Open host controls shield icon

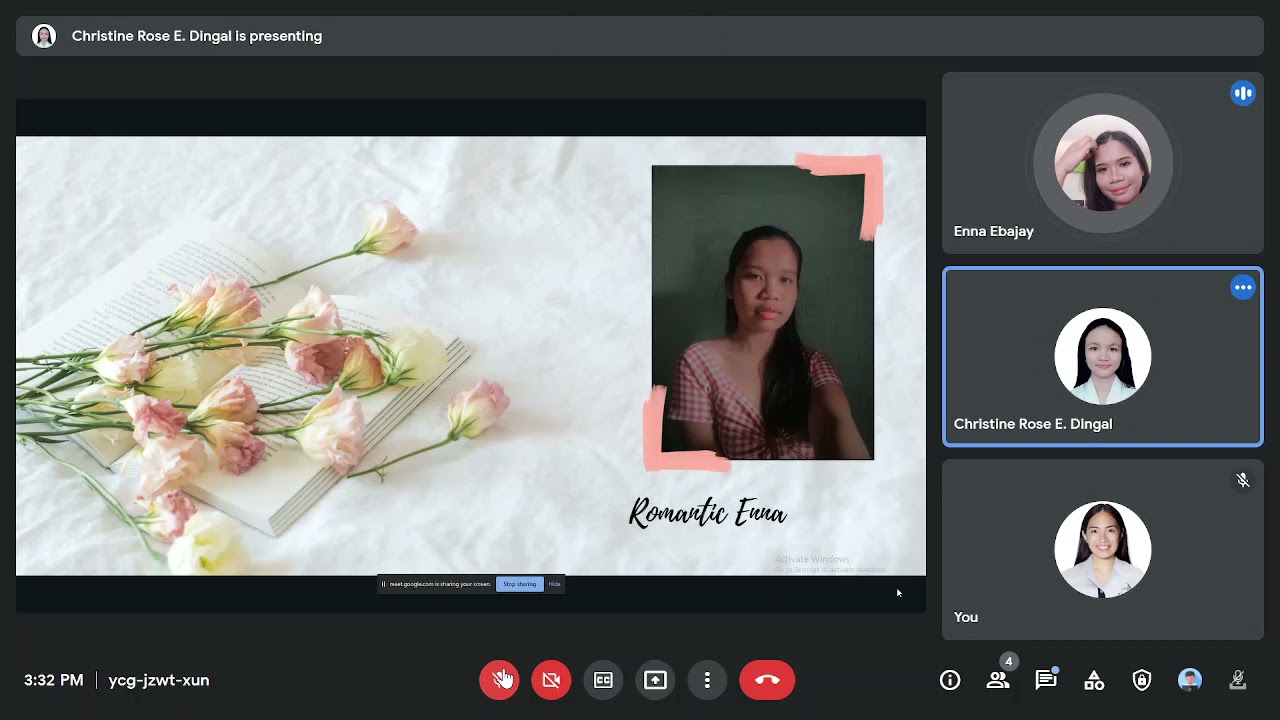[x=1142, y=680]
